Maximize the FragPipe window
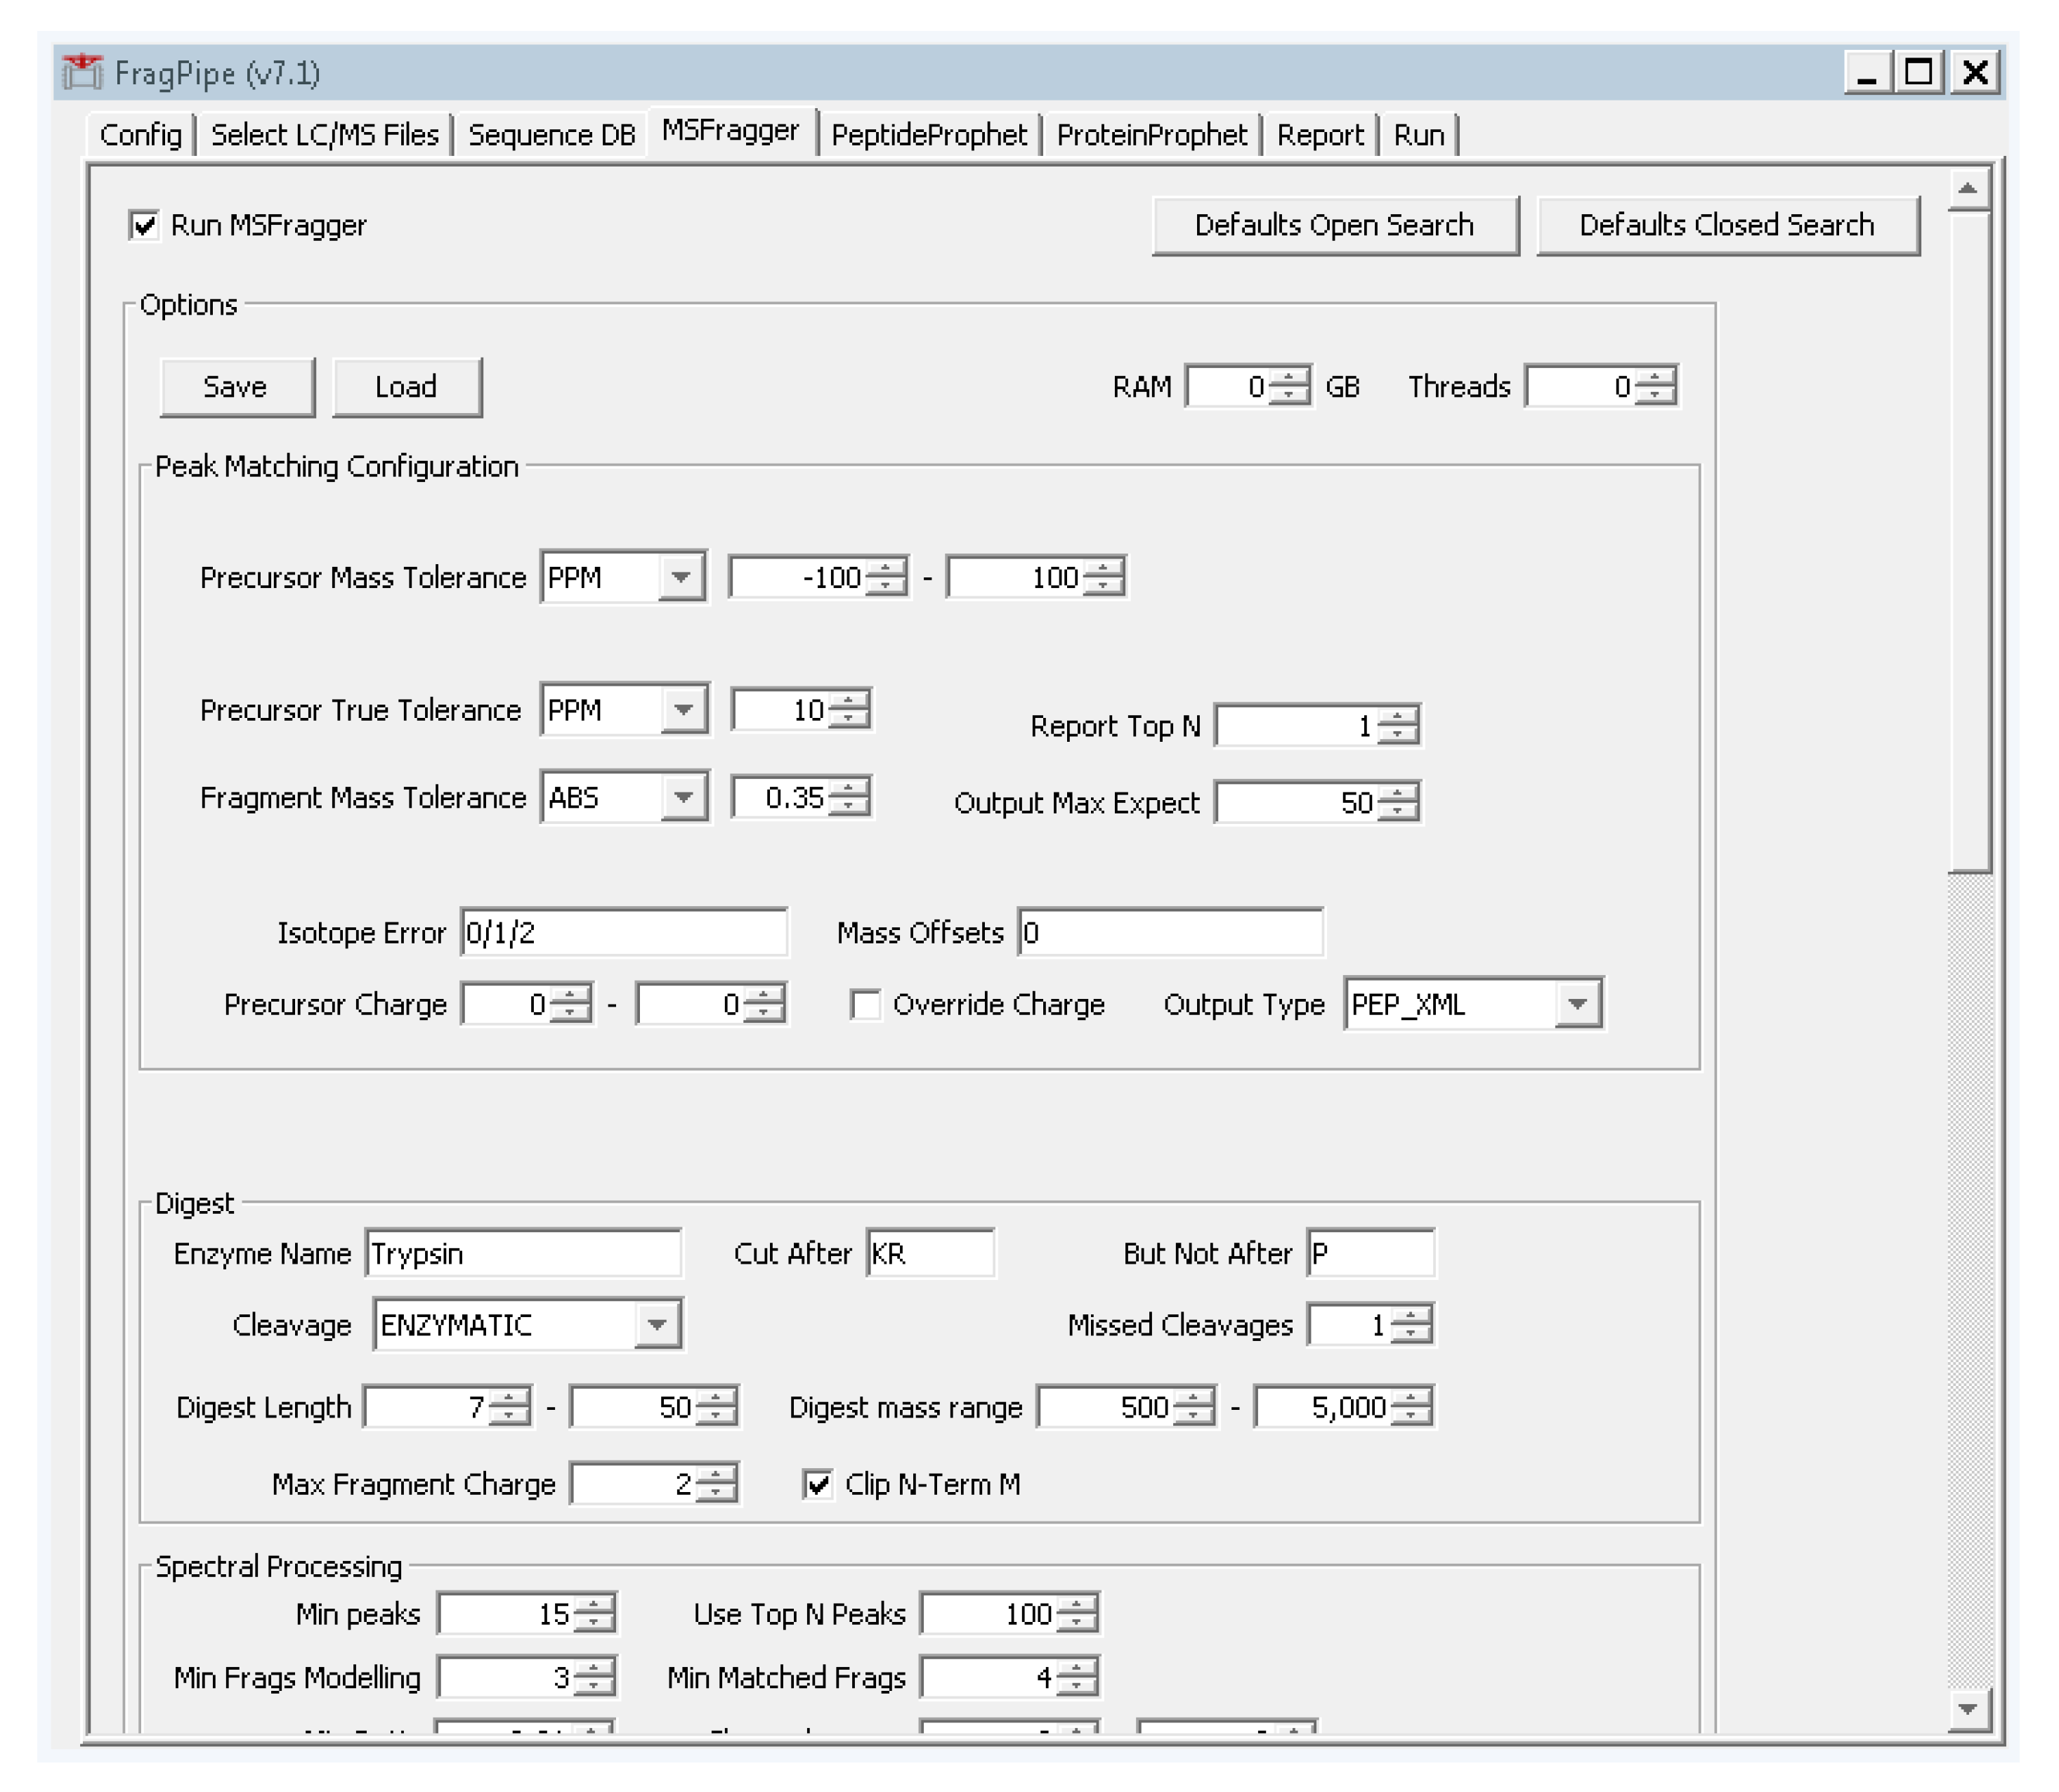This screenshot has width=2059, height=1792. click(1919, 73)
